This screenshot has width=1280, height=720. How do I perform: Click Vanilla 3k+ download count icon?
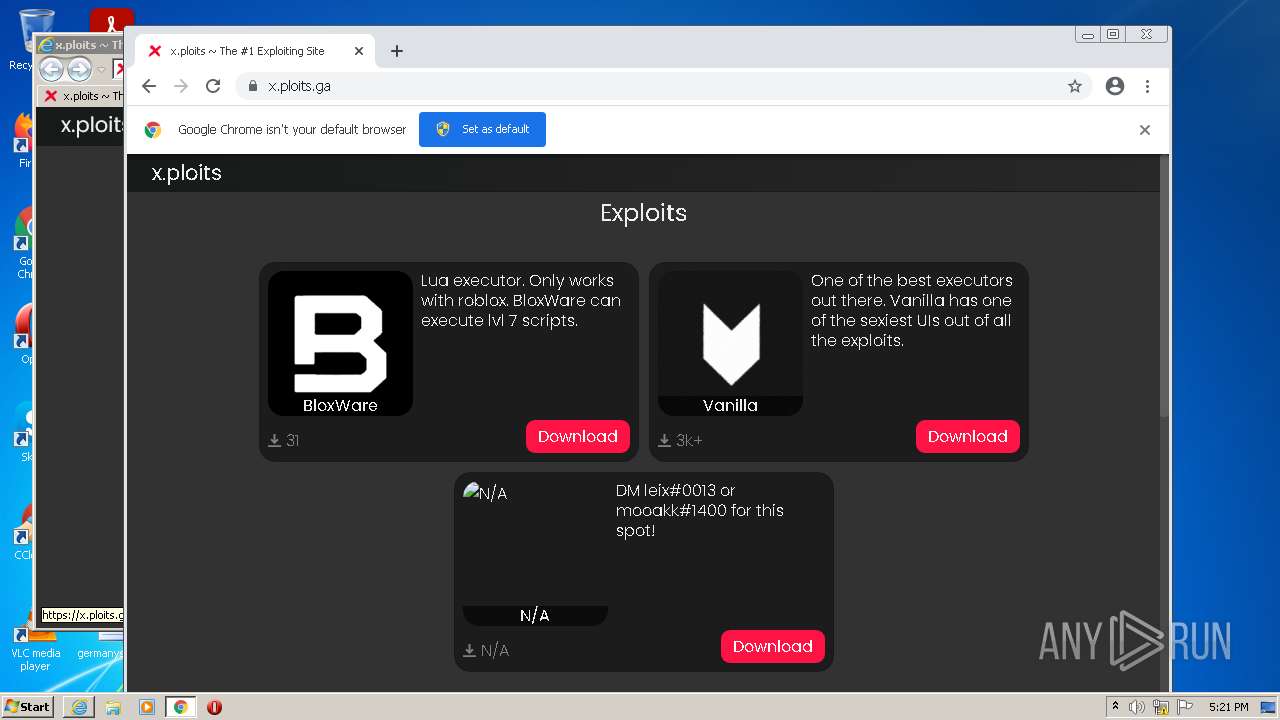(x=664, y=440)
